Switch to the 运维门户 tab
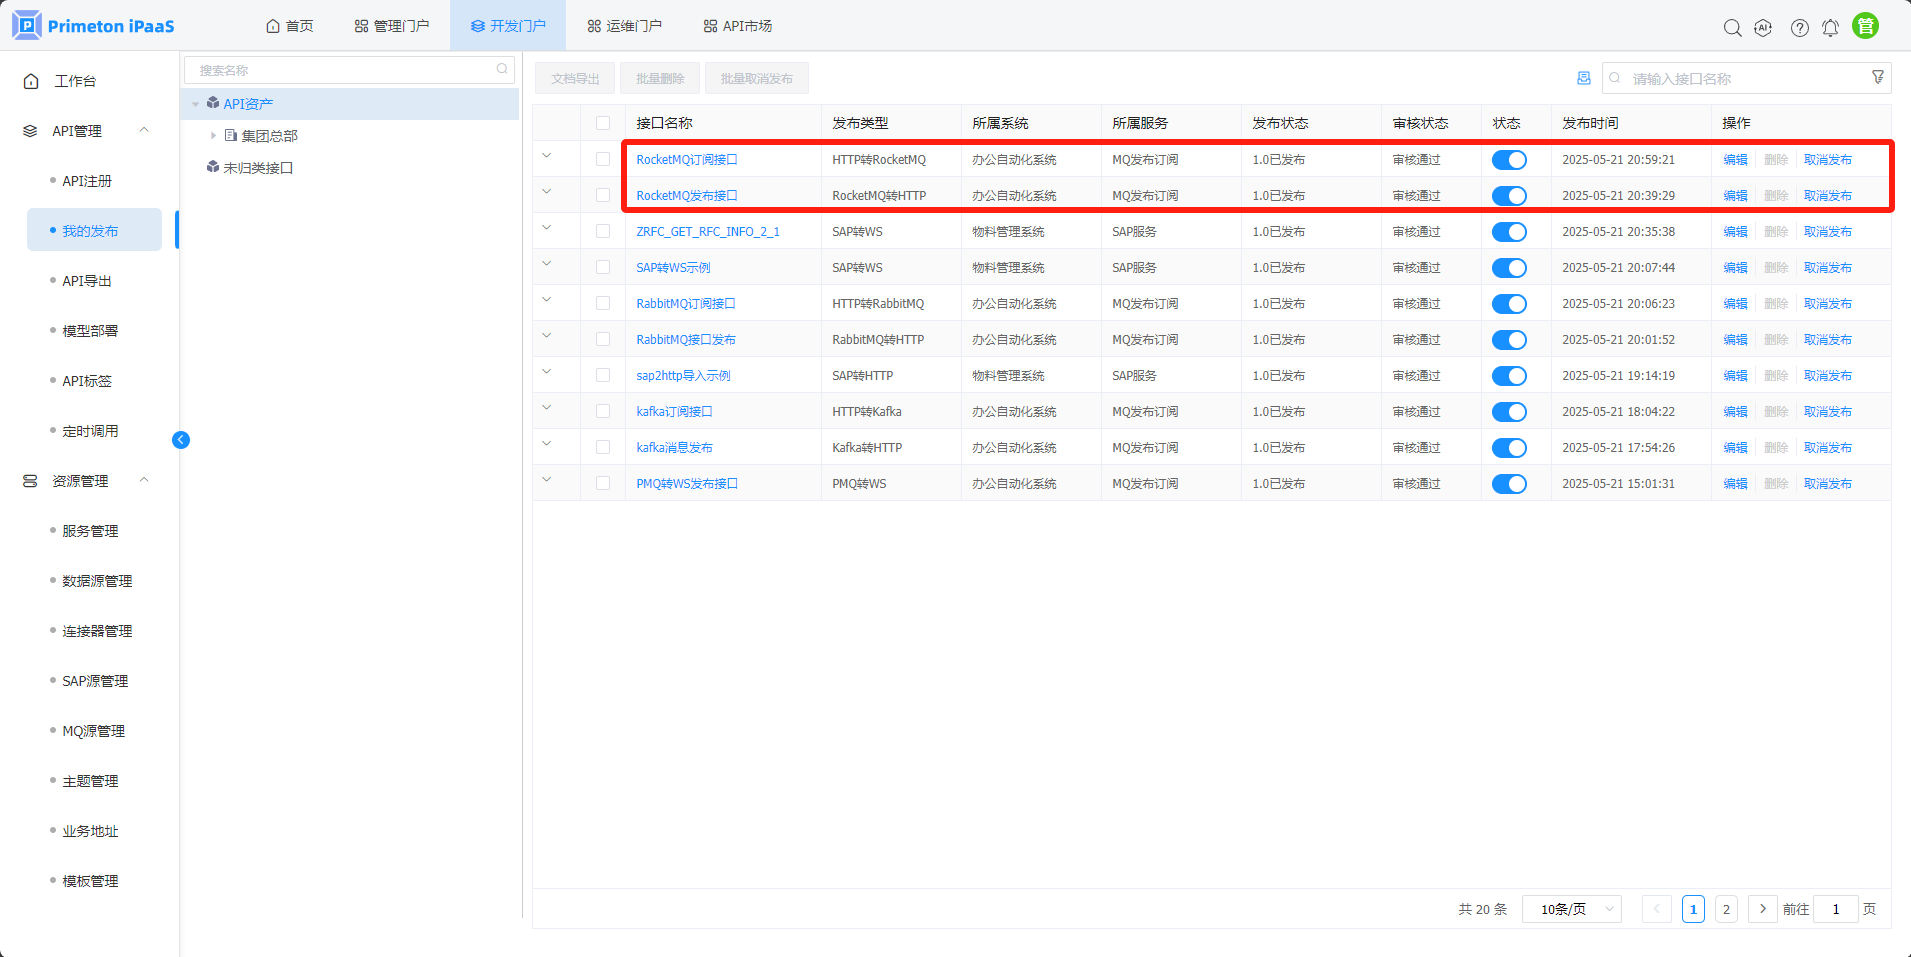This screenshot has width=1911, height=957. (x=624, y=26)
